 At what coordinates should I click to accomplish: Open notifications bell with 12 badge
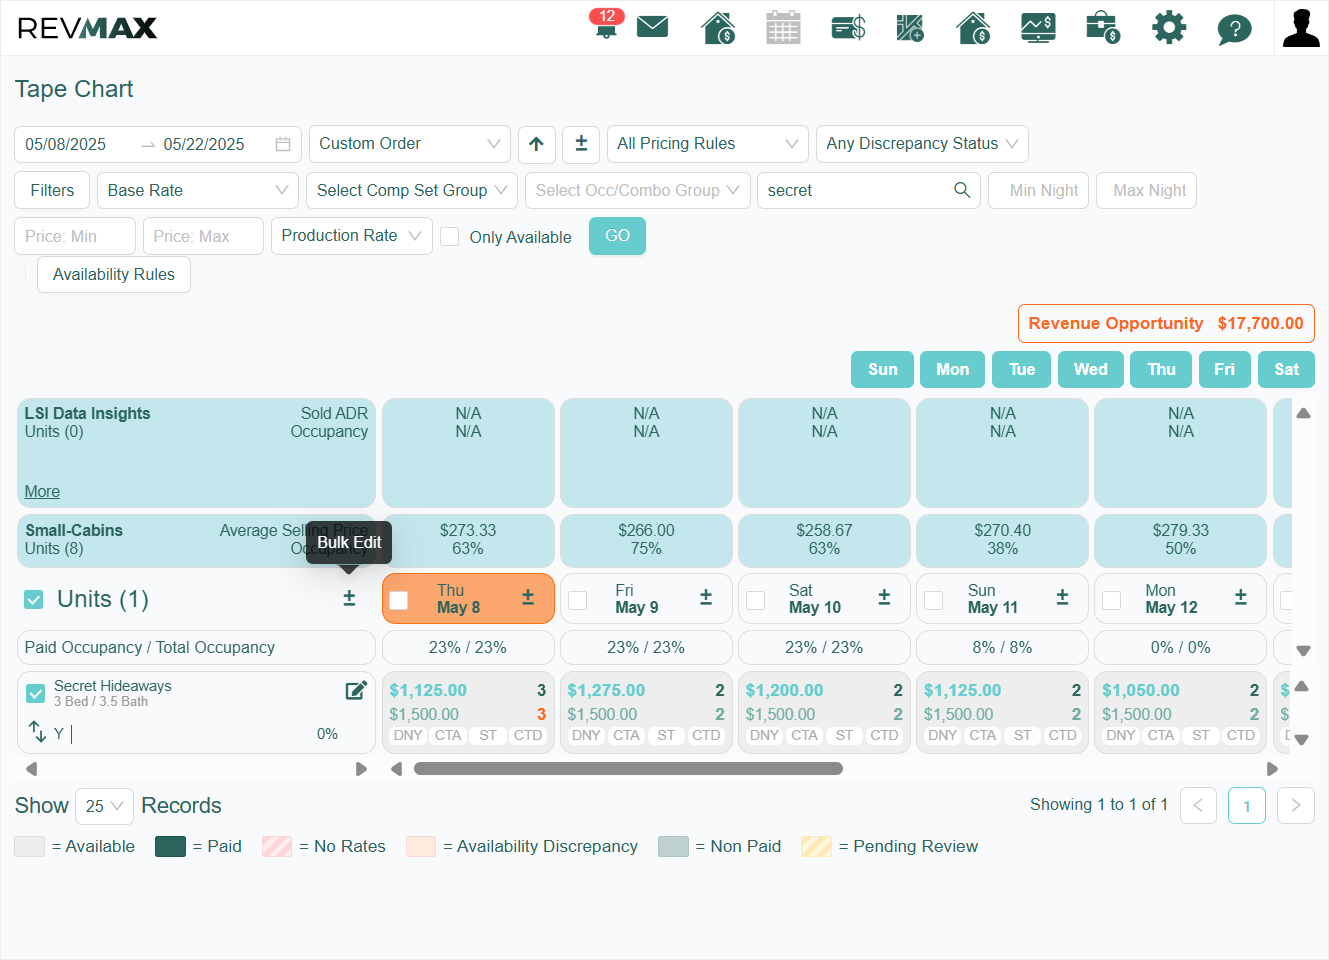click(606, 24)
